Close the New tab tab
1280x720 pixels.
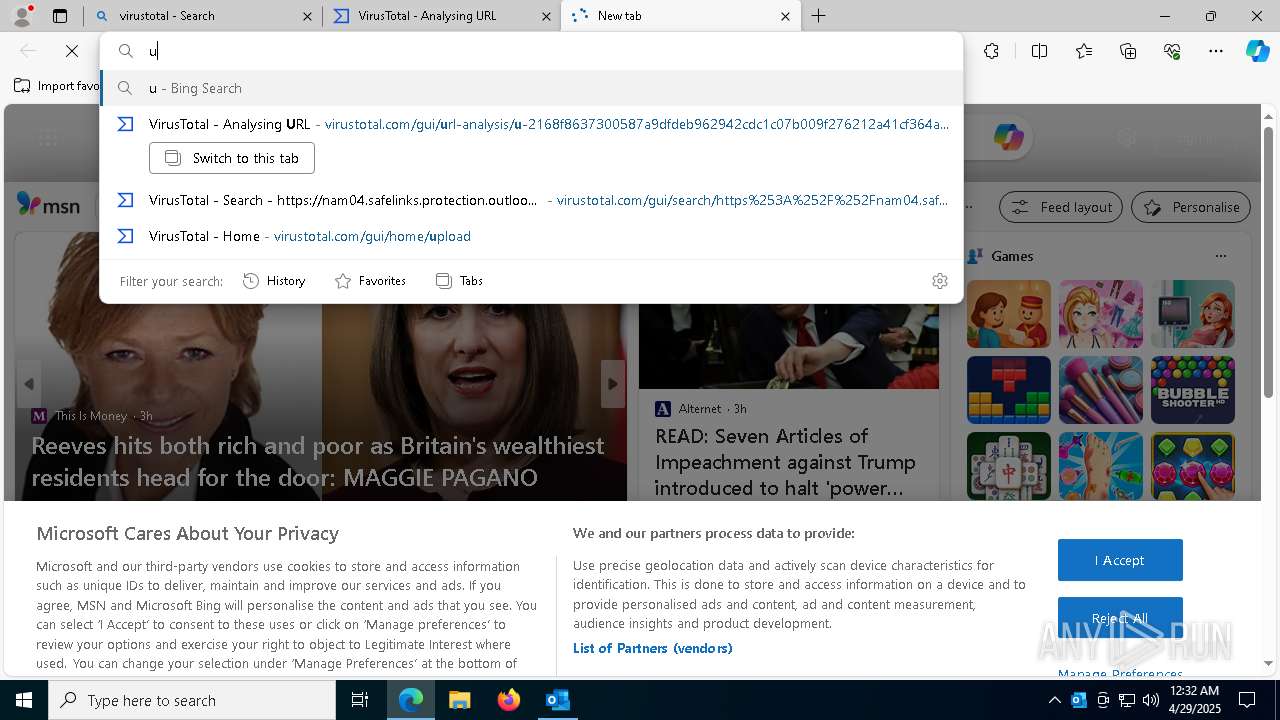coord(785,16)
